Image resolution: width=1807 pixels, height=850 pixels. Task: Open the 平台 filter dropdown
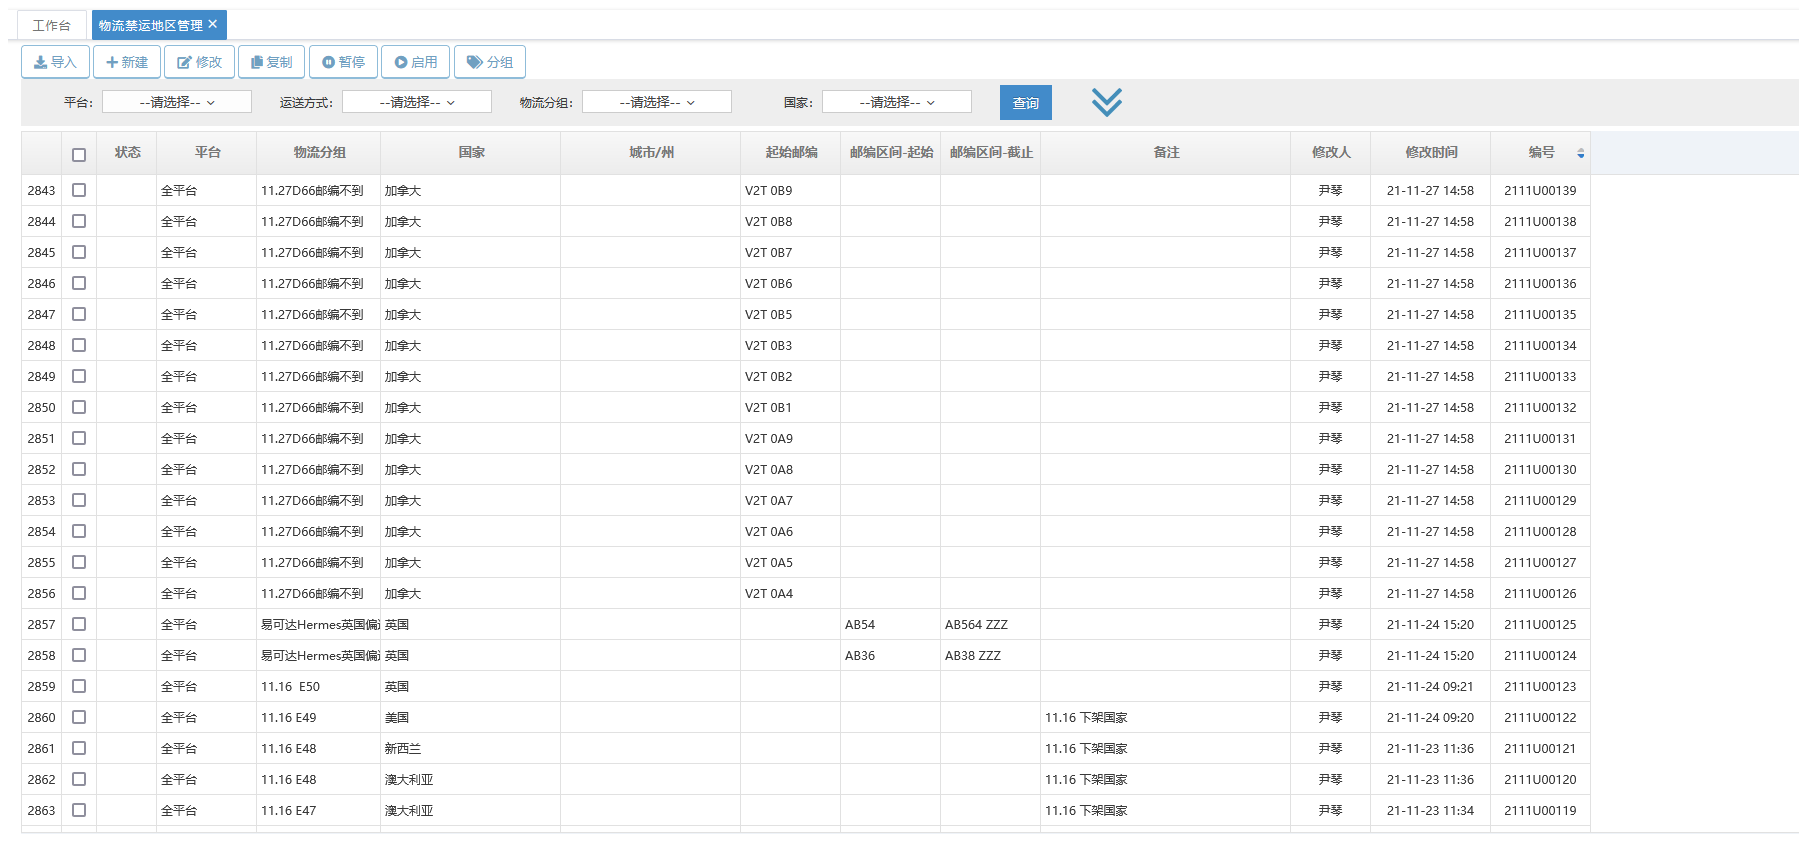(177, 102)
